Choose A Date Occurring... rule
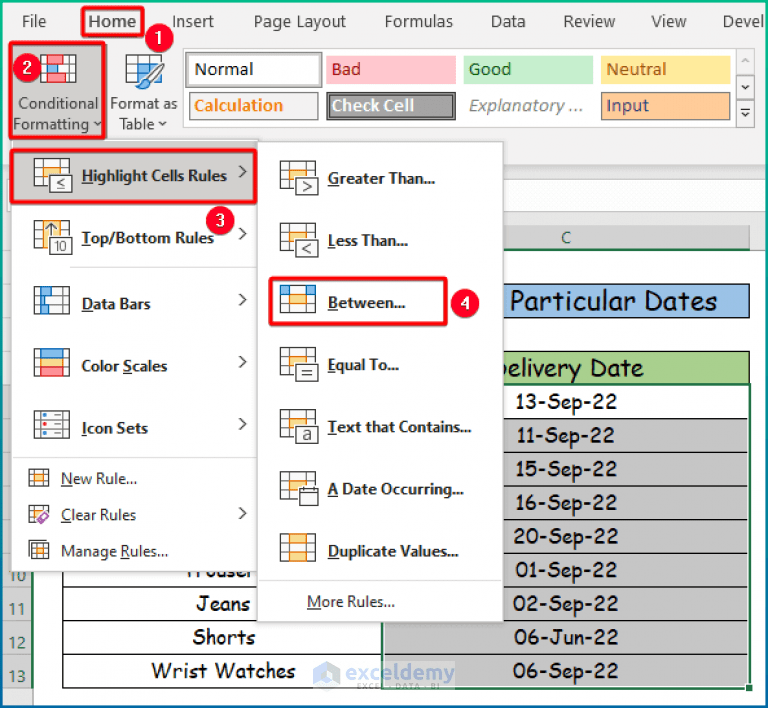 click(381, 489)
